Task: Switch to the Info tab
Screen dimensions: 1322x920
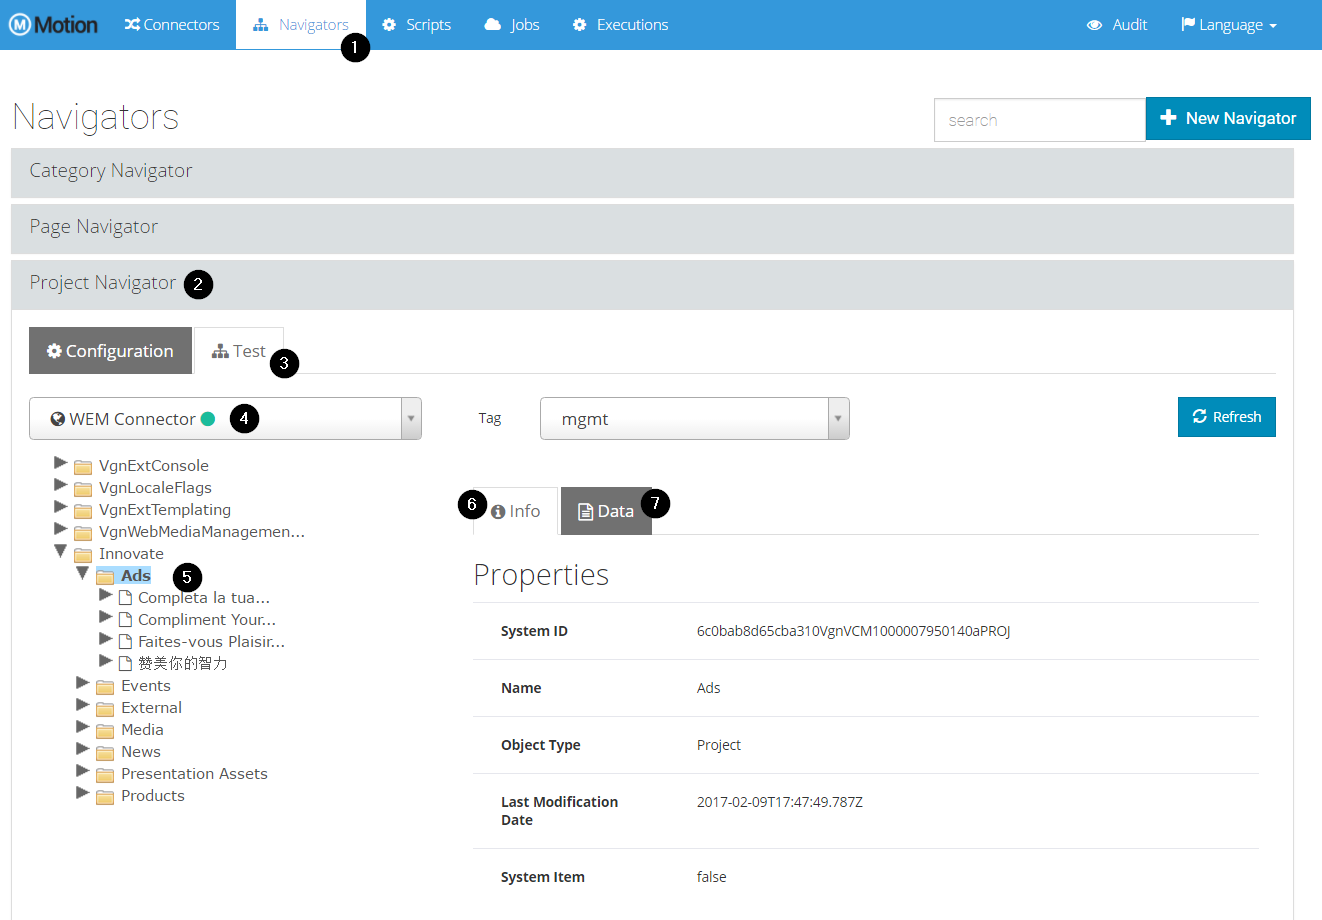Action: click(515, 511)
